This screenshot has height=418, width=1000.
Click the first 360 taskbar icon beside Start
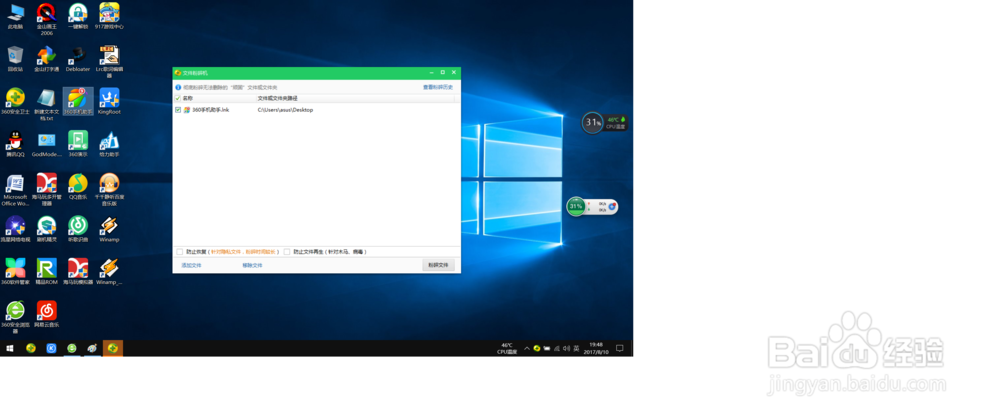click(31, 348)
